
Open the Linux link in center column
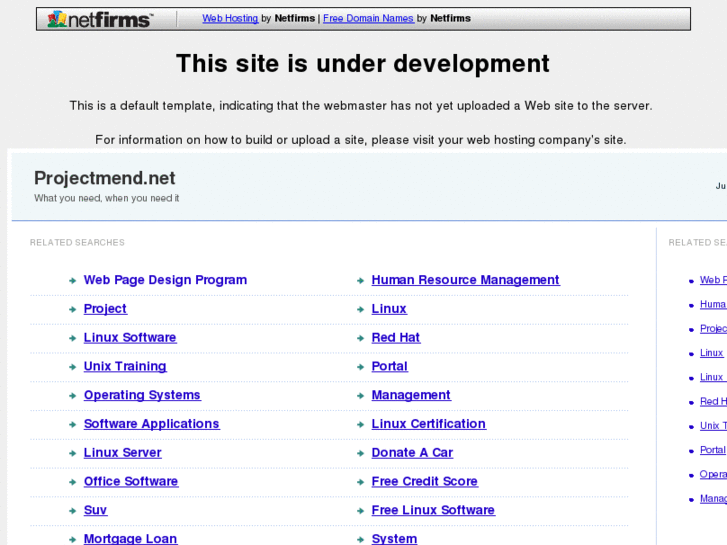point(389,308)
